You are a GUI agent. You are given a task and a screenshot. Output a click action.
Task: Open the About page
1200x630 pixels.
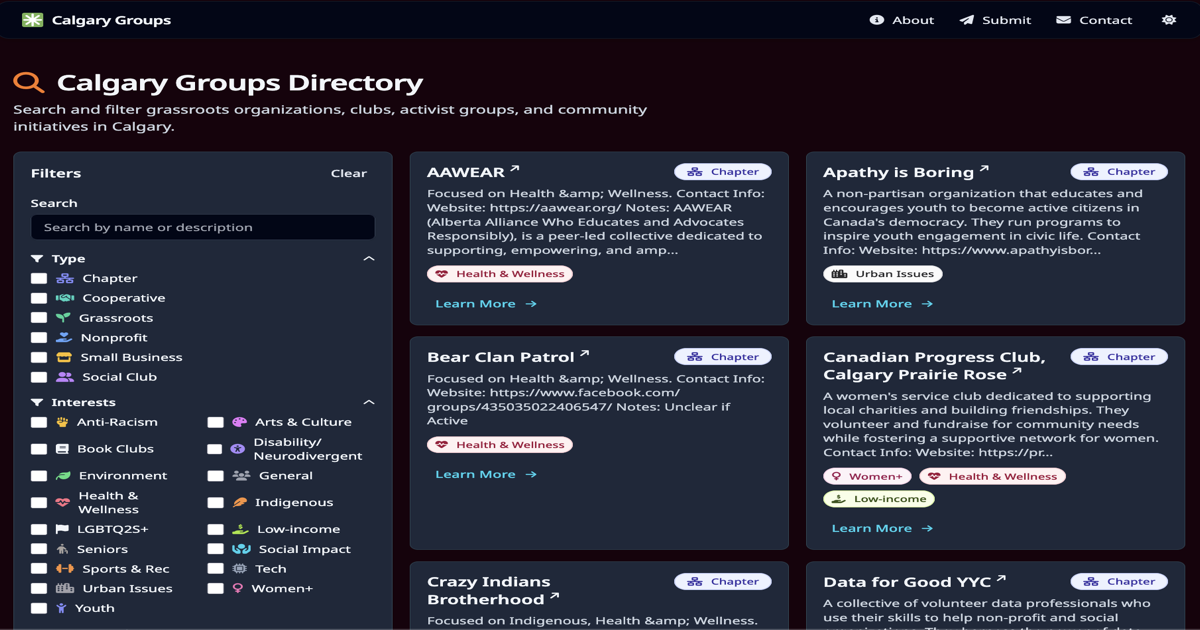[x=902, y=20]
